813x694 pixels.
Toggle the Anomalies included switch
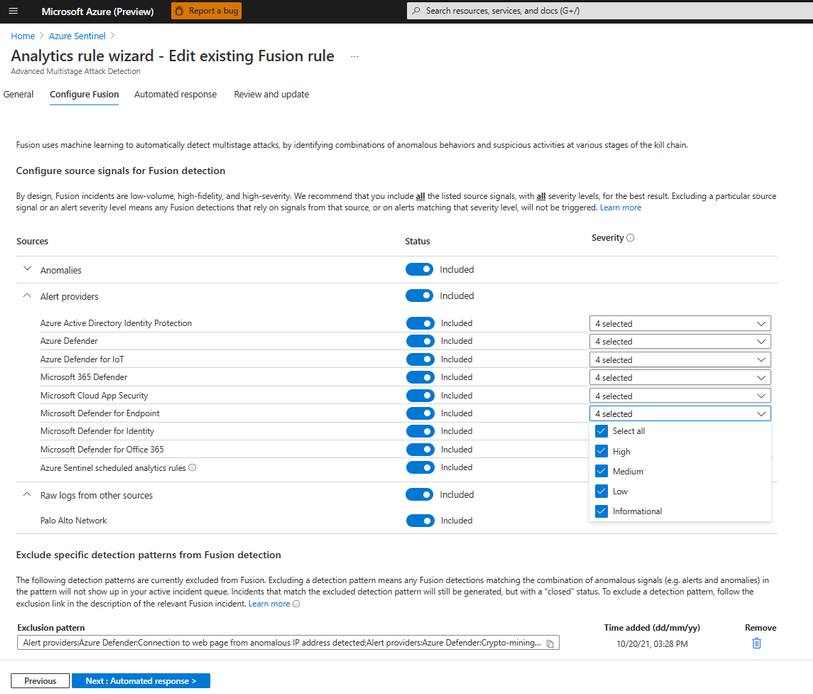click(x=419, y=269)
